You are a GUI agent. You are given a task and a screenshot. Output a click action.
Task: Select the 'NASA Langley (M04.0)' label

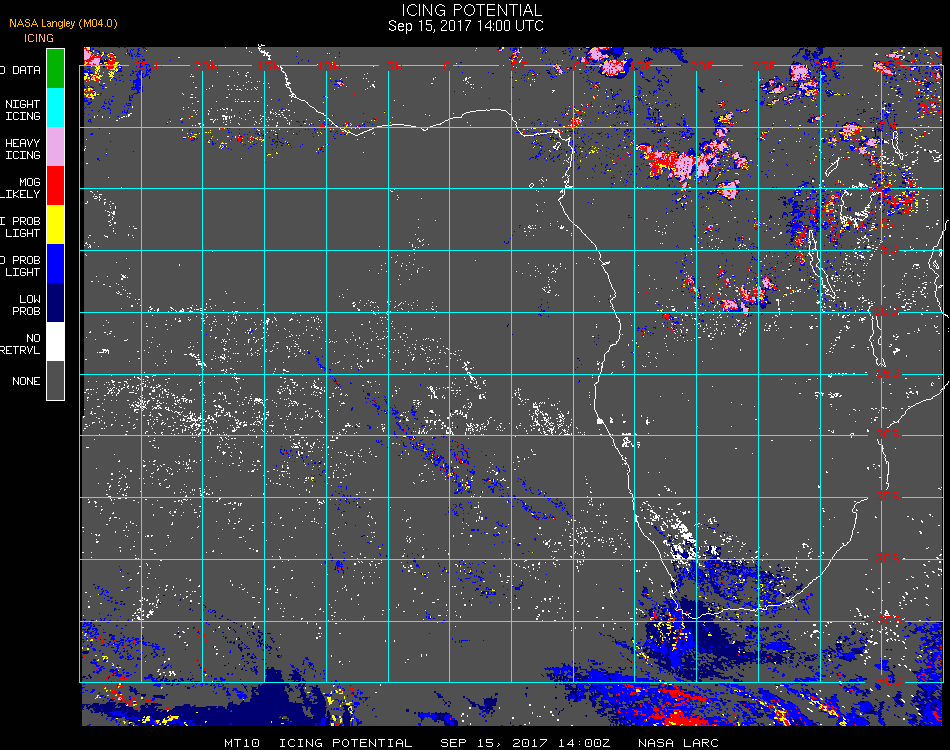point(63,23)
